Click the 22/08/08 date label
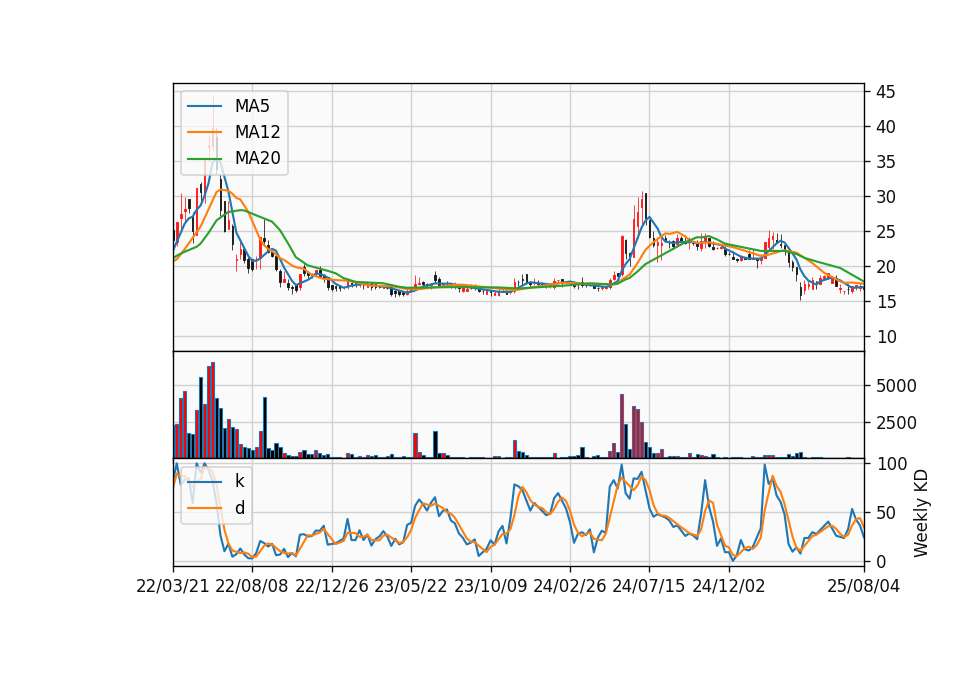 tap(252, 586)
